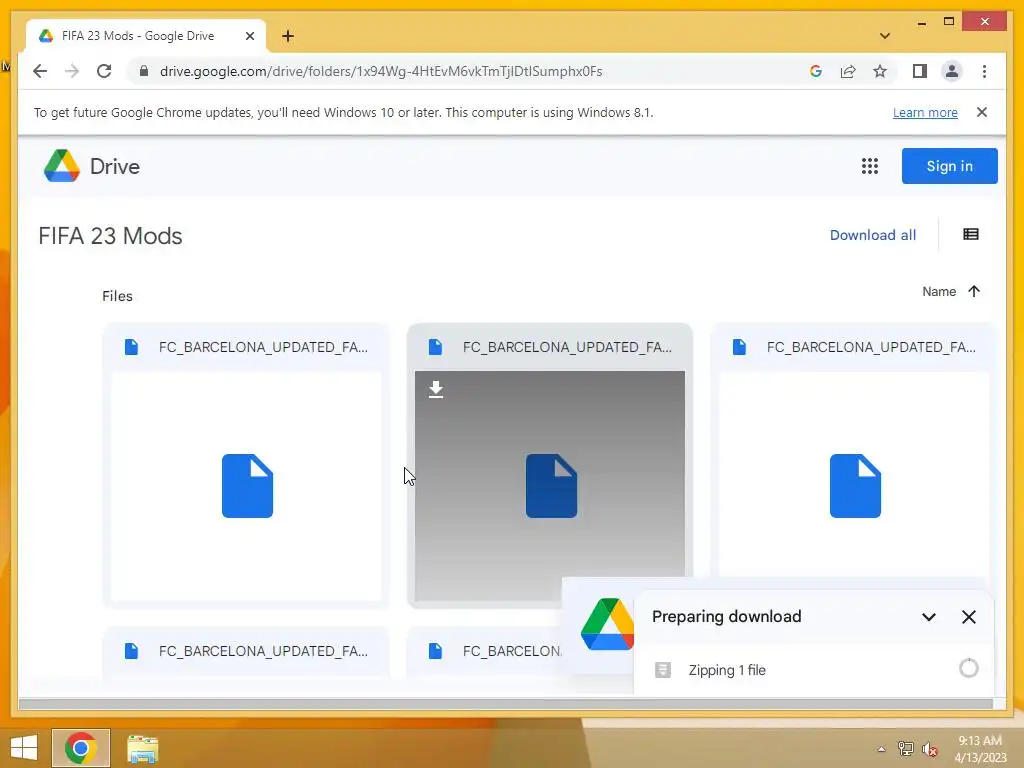Bookmark this page with the star icon
The width and height of the screenshot is (1024, 768).
[880, 71]
